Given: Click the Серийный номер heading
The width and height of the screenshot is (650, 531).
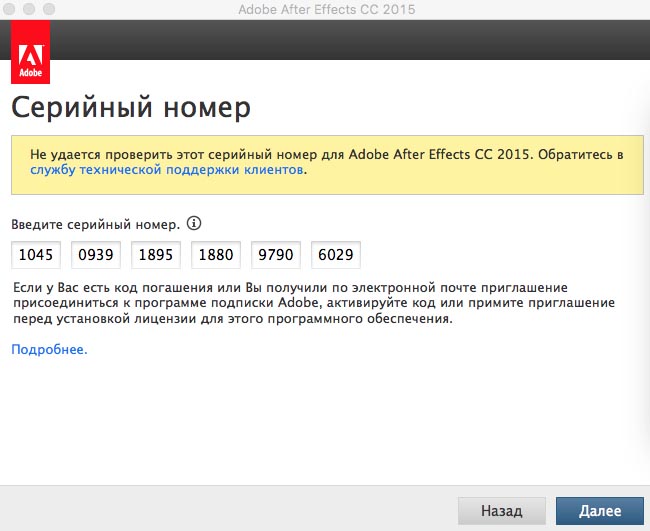Looking at the screenshot, I should click(131, 108).
